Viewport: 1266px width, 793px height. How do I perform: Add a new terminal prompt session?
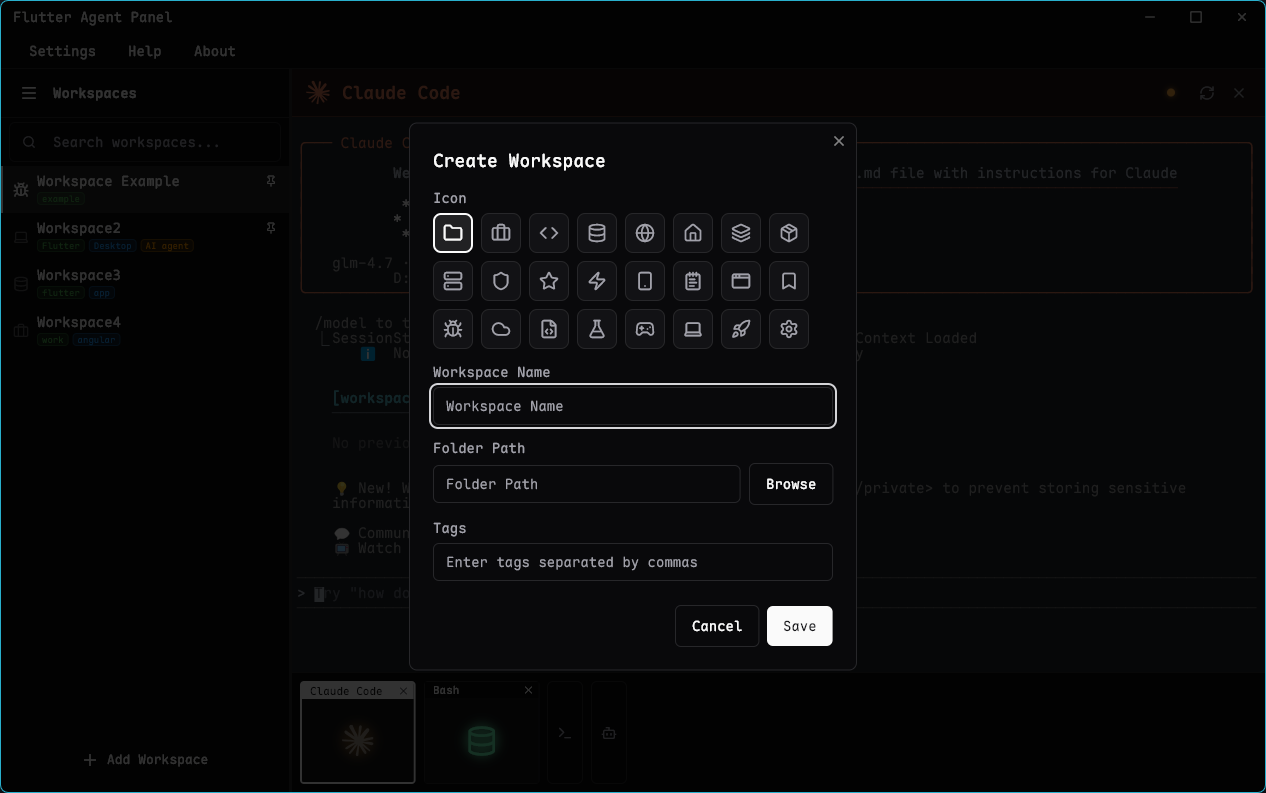pyautogui.click(x=565, y=733)
